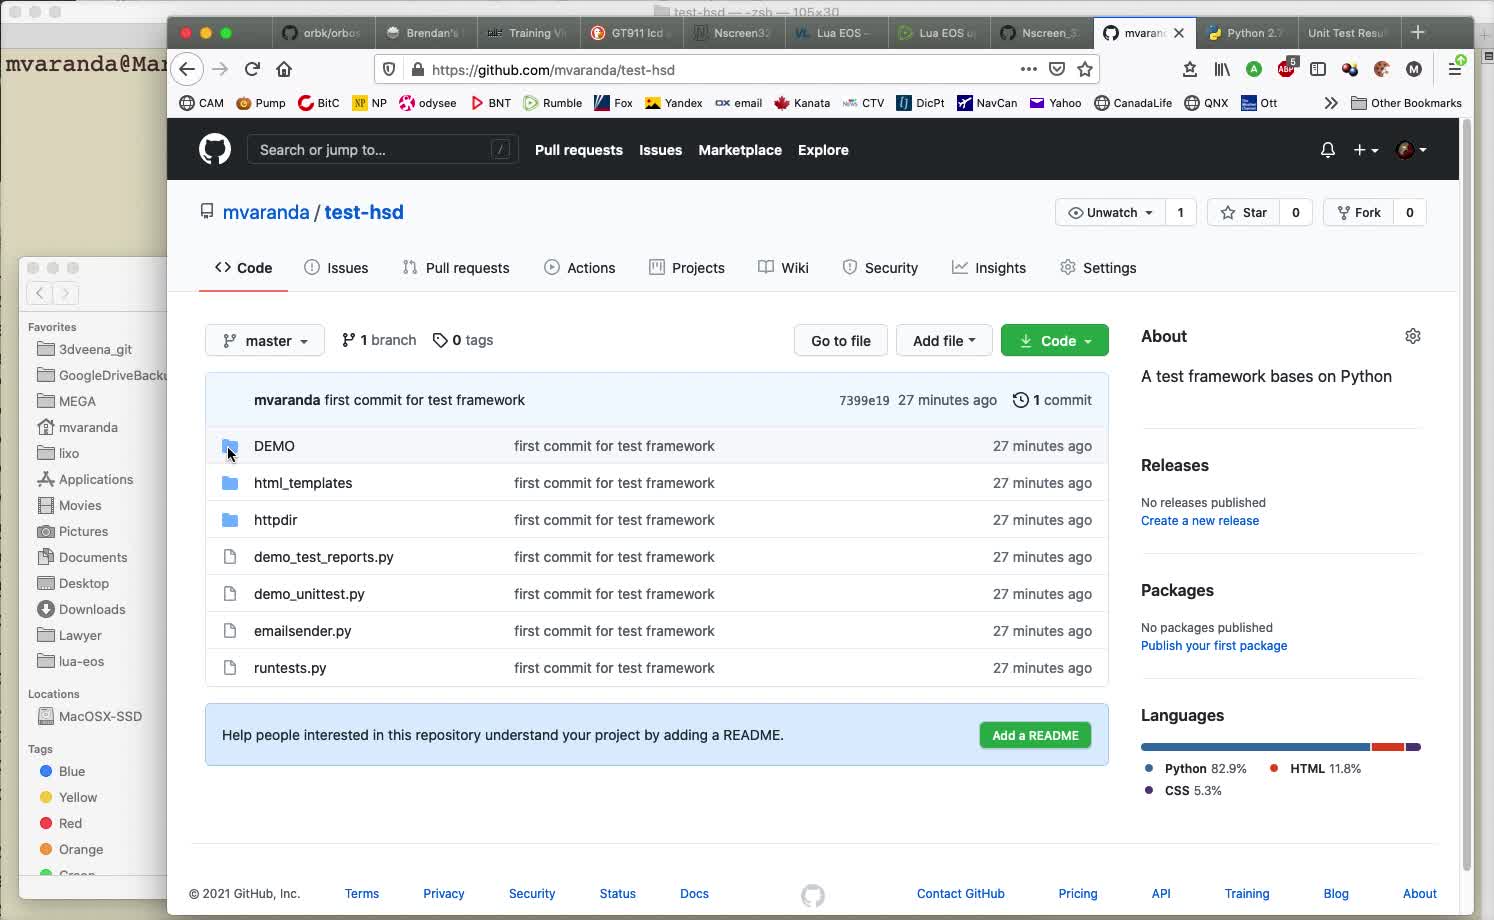Click the Finder back arrow in background window
This screenshot has width=1494, height=920.
tap(39, 293)
